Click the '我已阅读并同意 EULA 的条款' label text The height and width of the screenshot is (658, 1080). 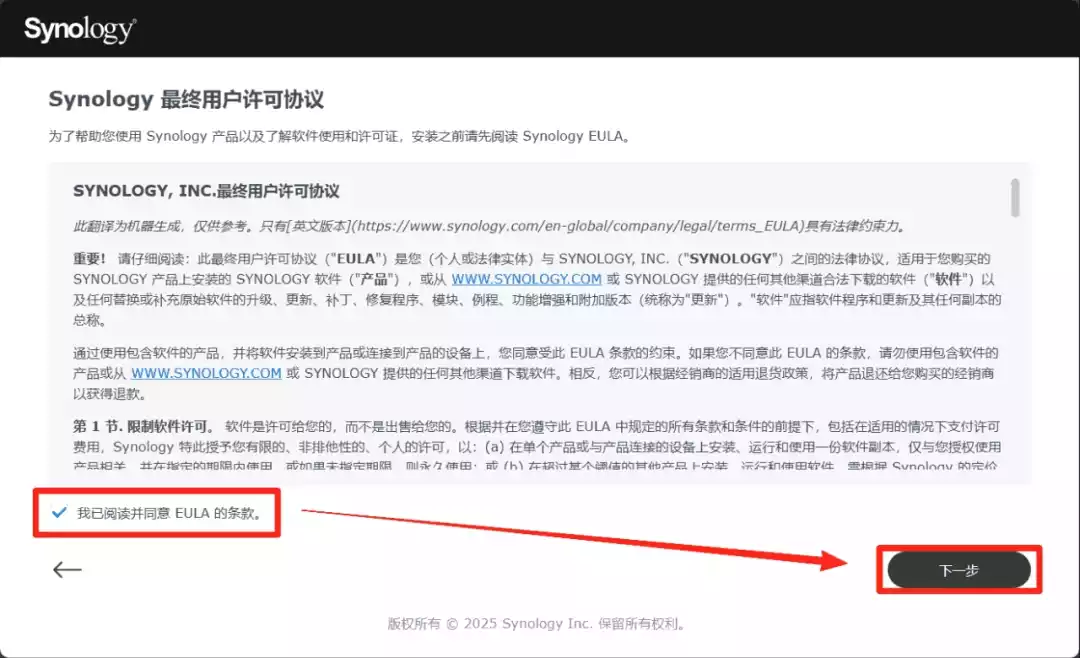coord(170,513)
